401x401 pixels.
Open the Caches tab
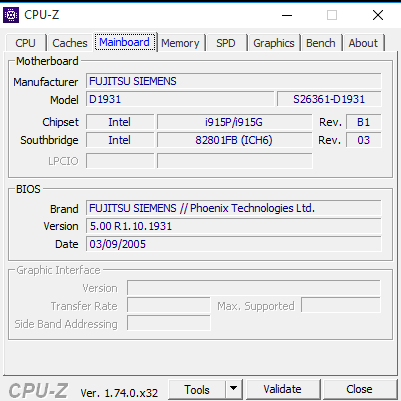(x=70, y=43)
